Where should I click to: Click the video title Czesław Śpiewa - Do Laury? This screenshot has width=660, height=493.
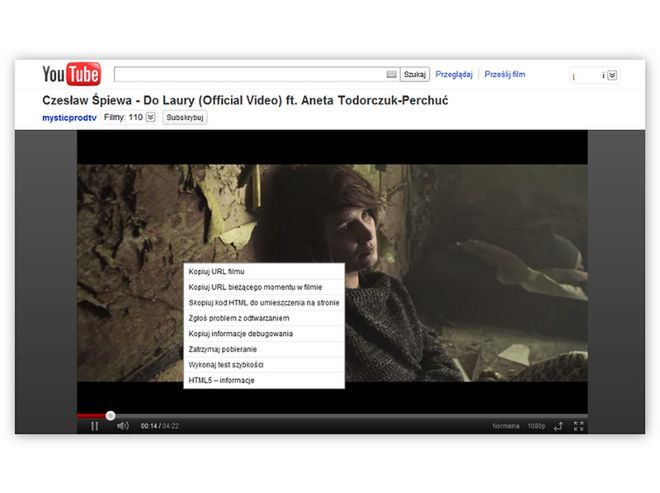click(x=245, y=101)
